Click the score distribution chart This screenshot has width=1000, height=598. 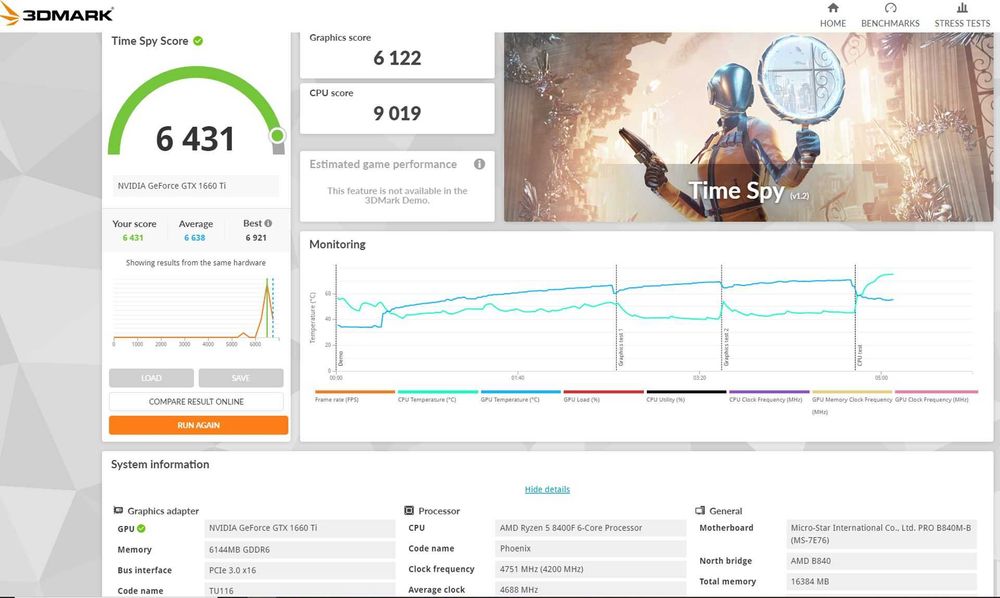point(195,311)
